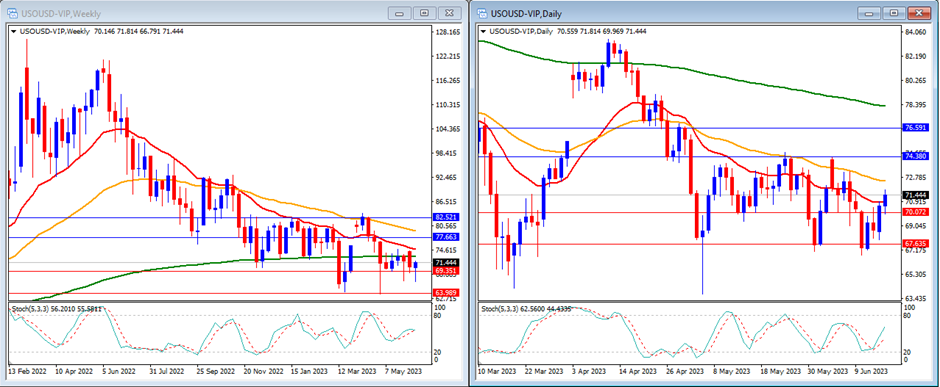The height and width of the screenshot is (387, 940).
Task: Click the blue 76.591 price level tag
Action: [915, 128]
